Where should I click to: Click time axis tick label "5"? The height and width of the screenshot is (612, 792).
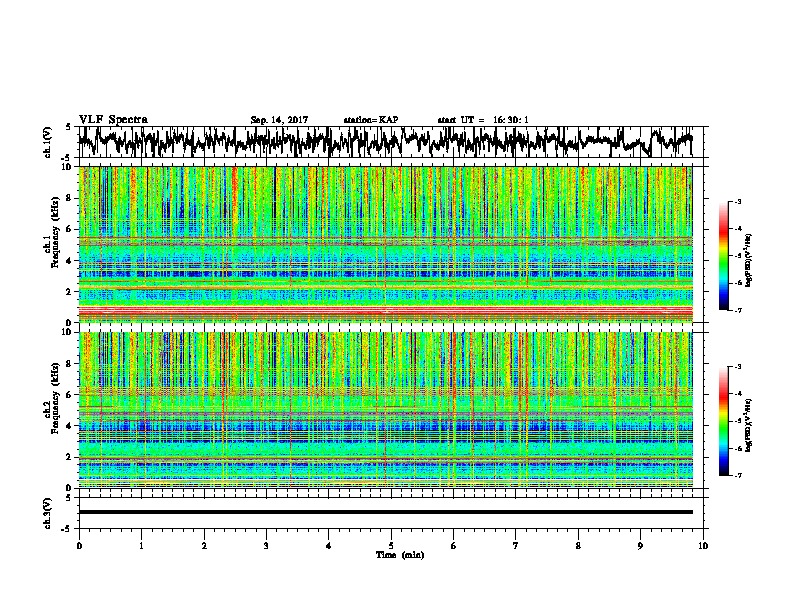(x=391, y=545)
